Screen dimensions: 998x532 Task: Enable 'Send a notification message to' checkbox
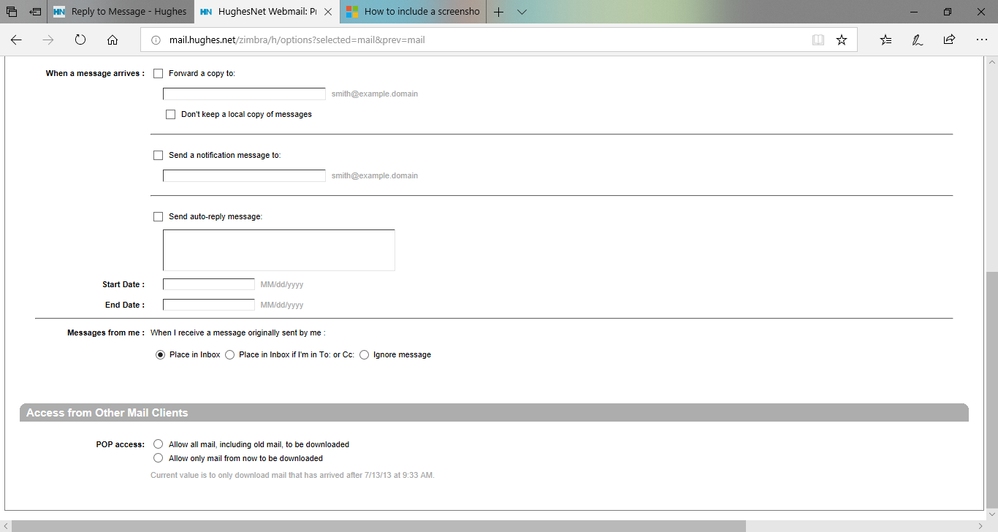point(158,156)
